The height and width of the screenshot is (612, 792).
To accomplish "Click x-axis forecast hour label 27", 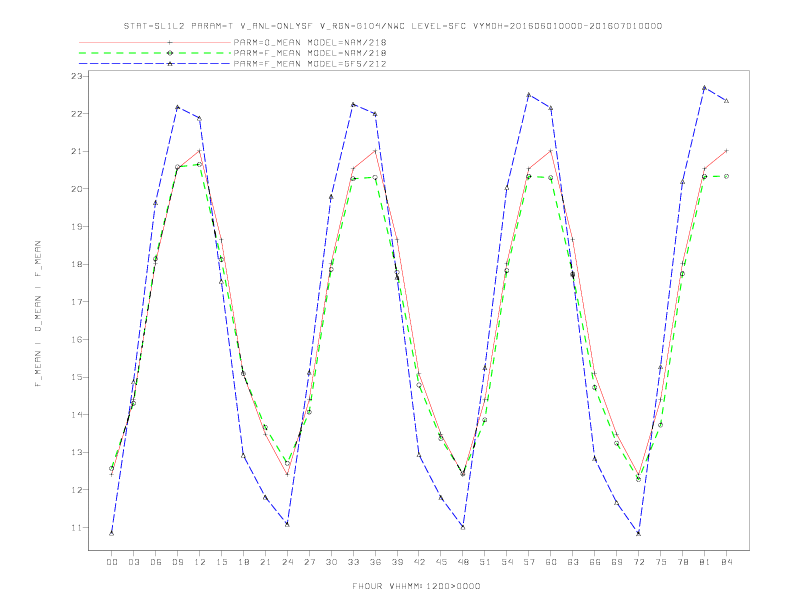I will pos(309,562).
